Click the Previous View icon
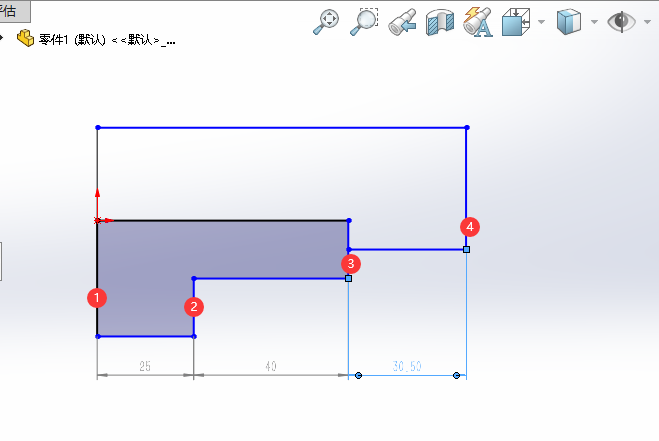 pyautogui.click(x=402, y=22)
